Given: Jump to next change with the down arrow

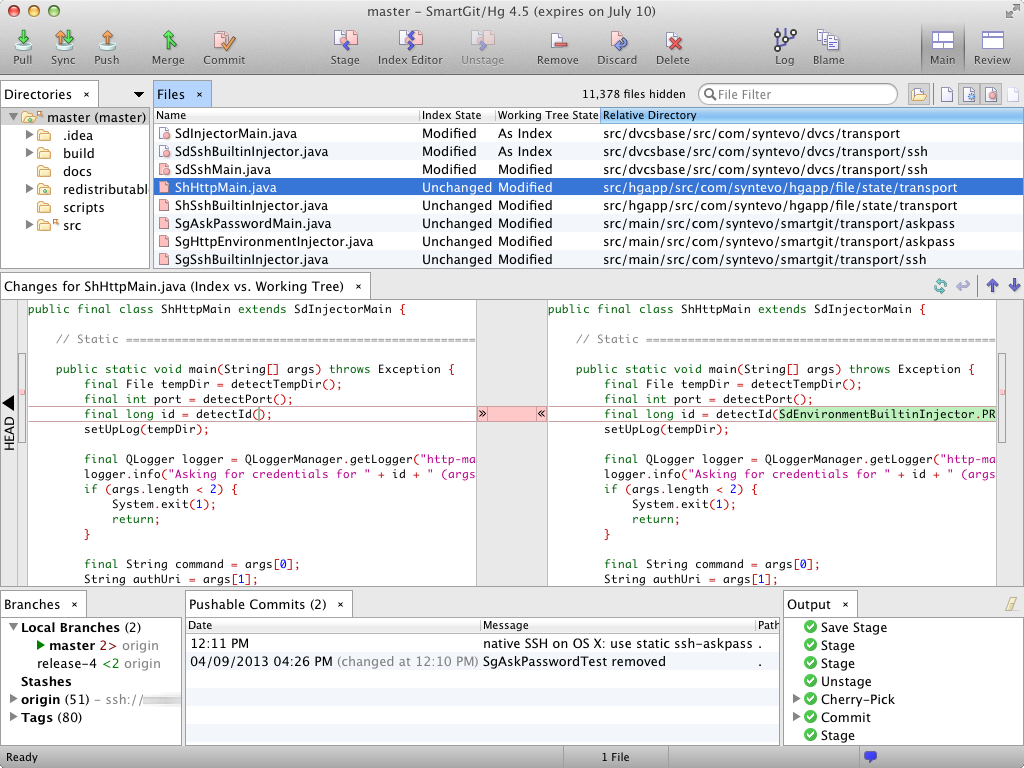Looking at the screenshot, I should pos(1014,285).
